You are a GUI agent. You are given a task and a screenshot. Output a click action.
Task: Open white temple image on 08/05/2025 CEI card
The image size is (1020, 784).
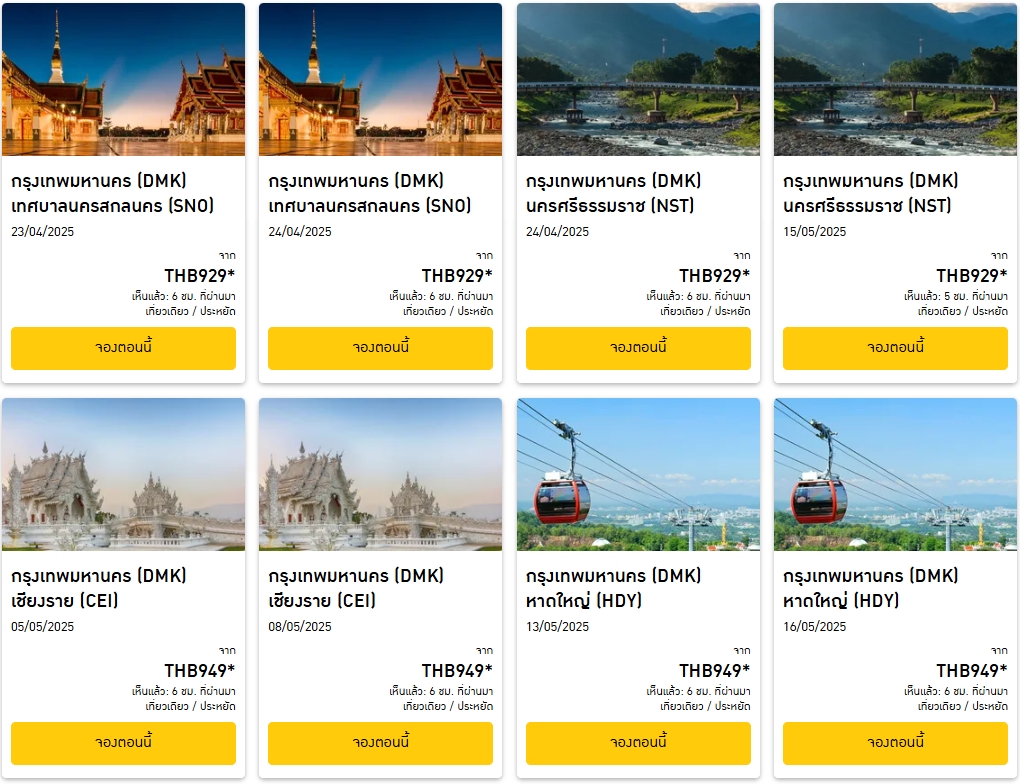380,475
